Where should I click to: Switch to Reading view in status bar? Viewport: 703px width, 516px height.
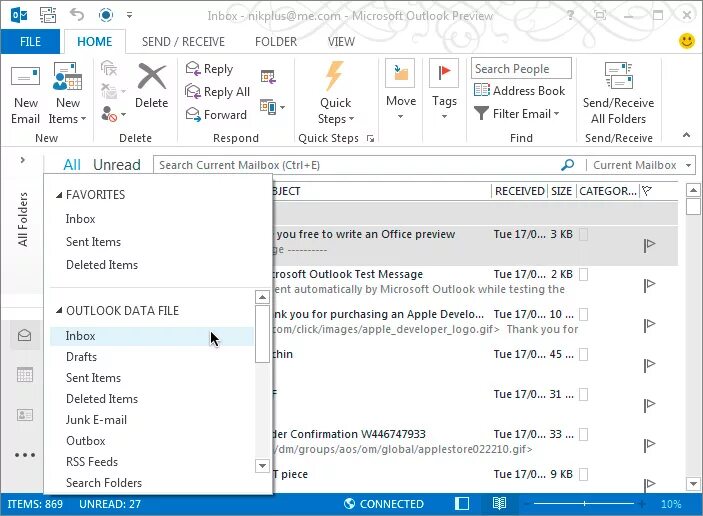499,503
